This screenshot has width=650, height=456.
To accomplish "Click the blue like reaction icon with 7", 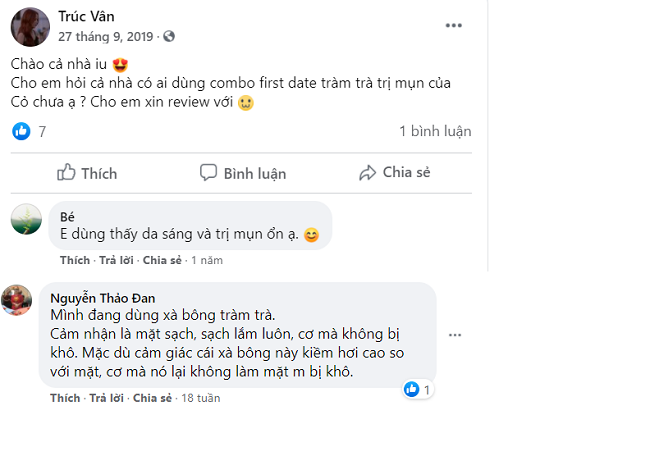I will pyautogui.click(x=21, y=131).
